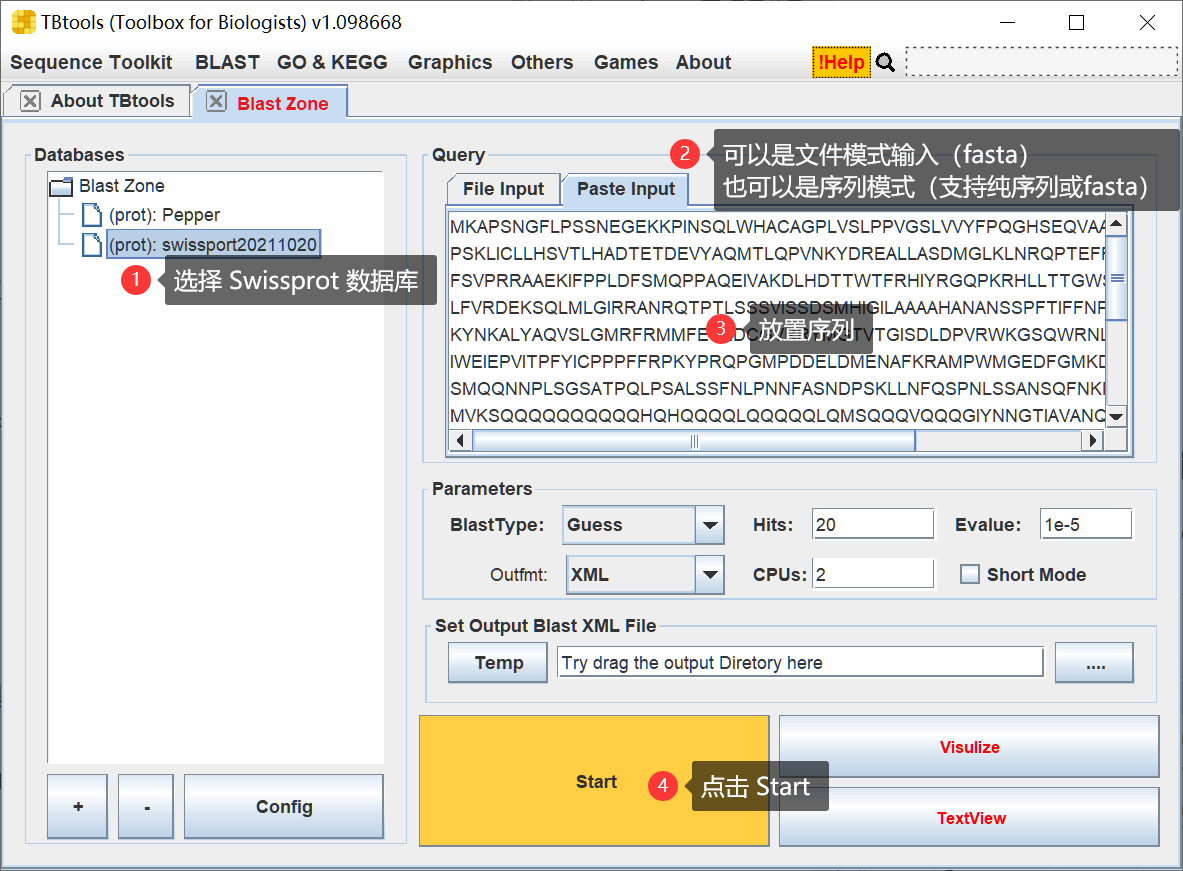Switch to About TBtools tab
The image size is (1183, 871).
112,101
